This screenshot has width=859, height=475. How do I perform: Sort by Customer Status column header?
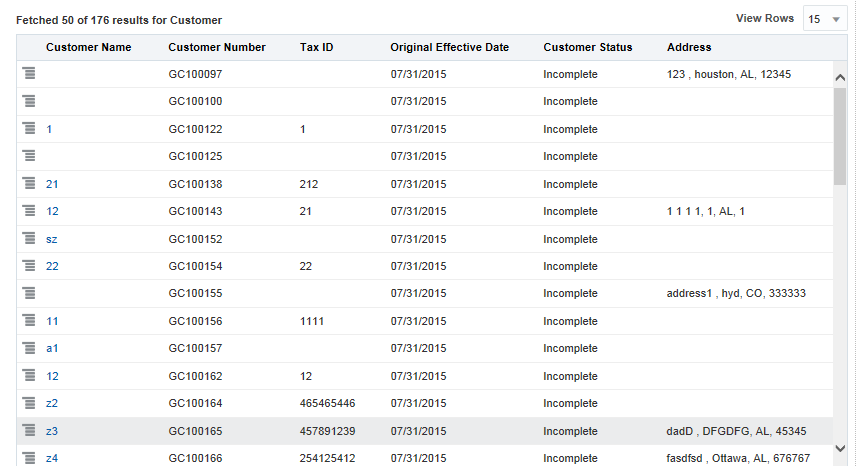588,47
